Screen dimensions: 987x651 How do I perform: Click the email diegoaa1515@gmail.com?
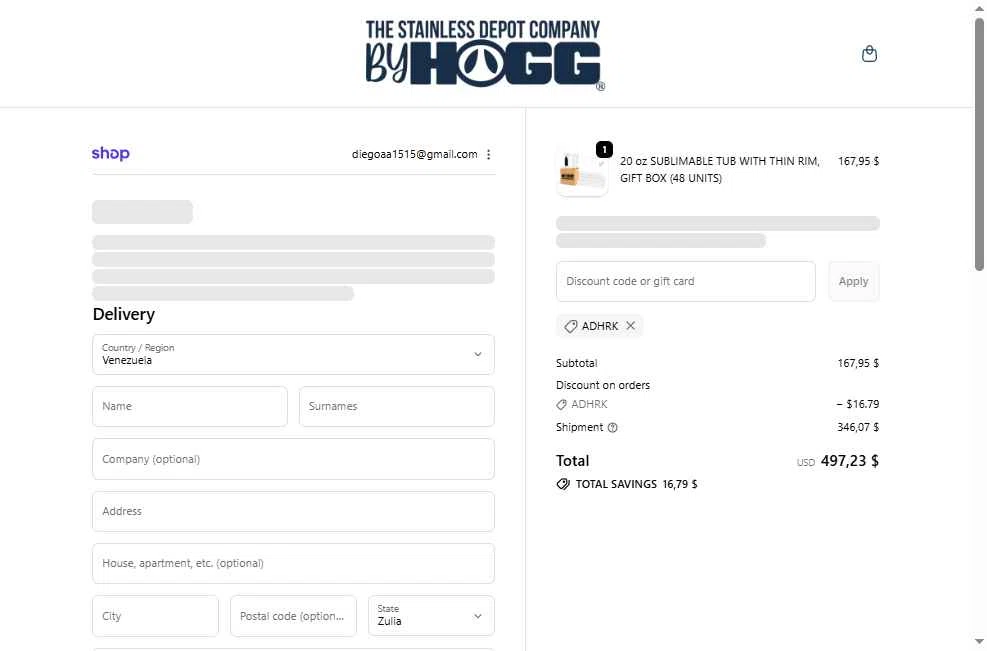coord(414,154)
